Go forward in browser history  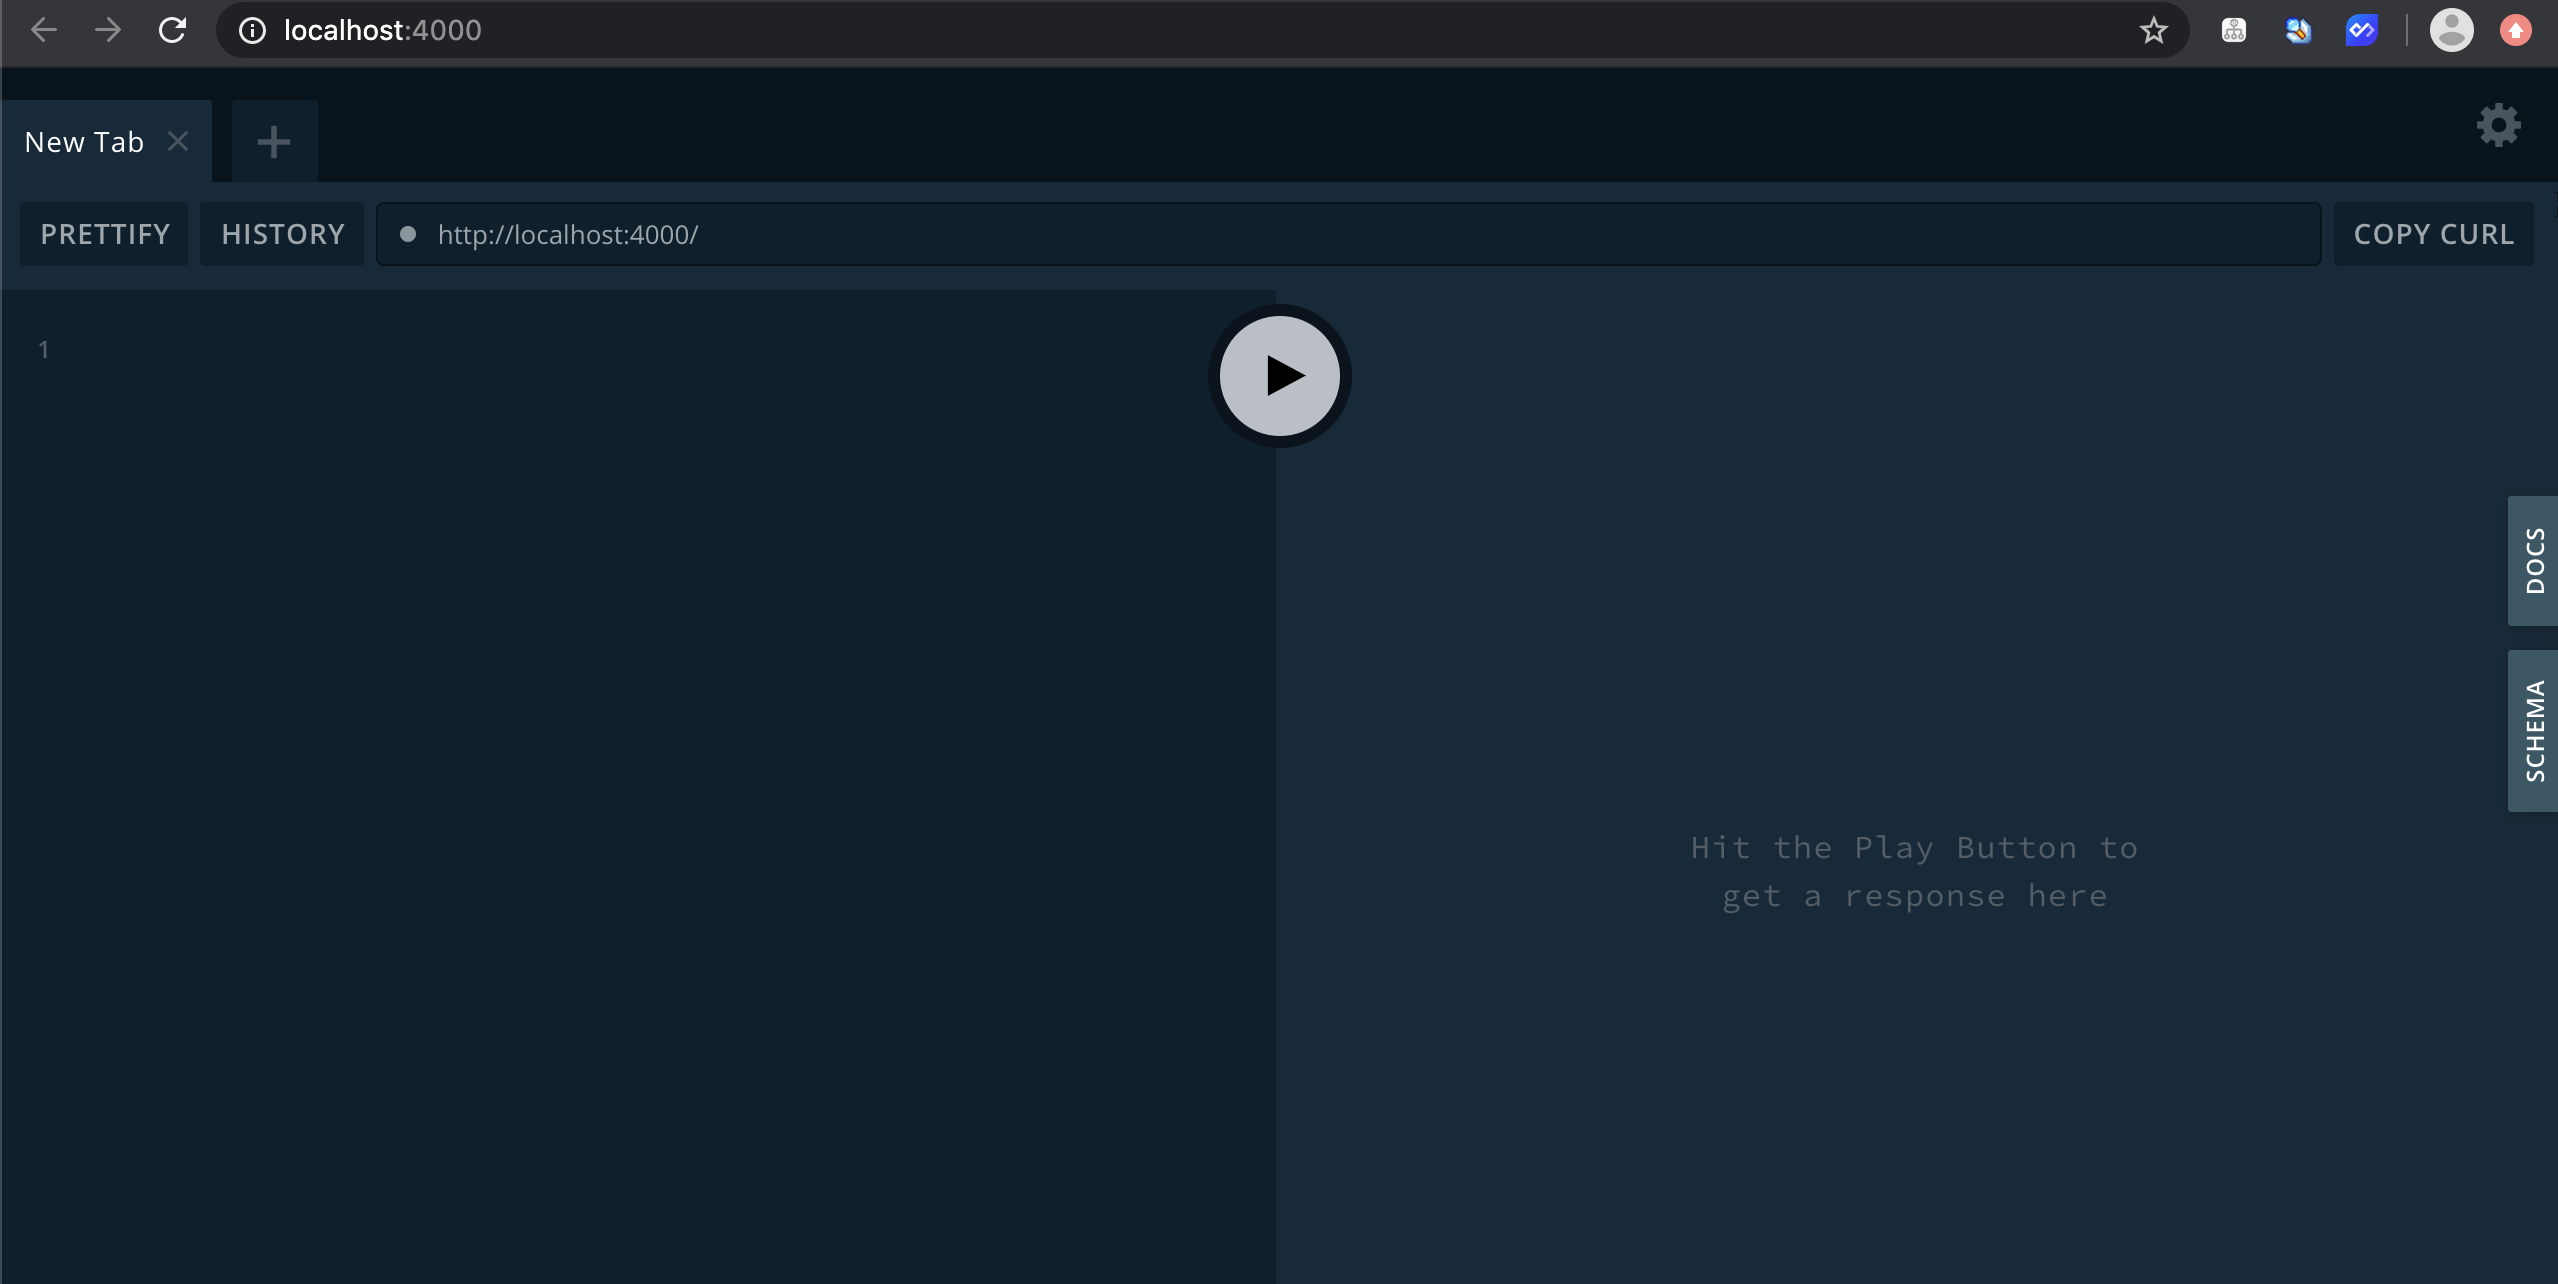click(107, 30)
